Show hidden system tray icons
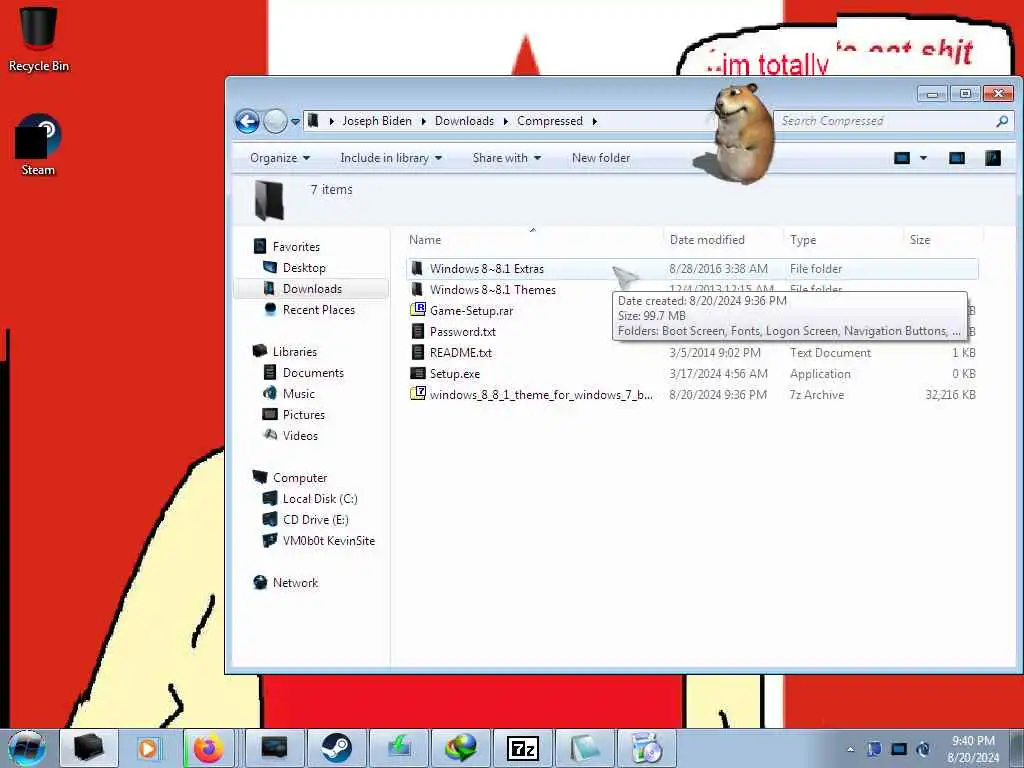This screenshot has height=768, width=1024. [x=850, y=749]
